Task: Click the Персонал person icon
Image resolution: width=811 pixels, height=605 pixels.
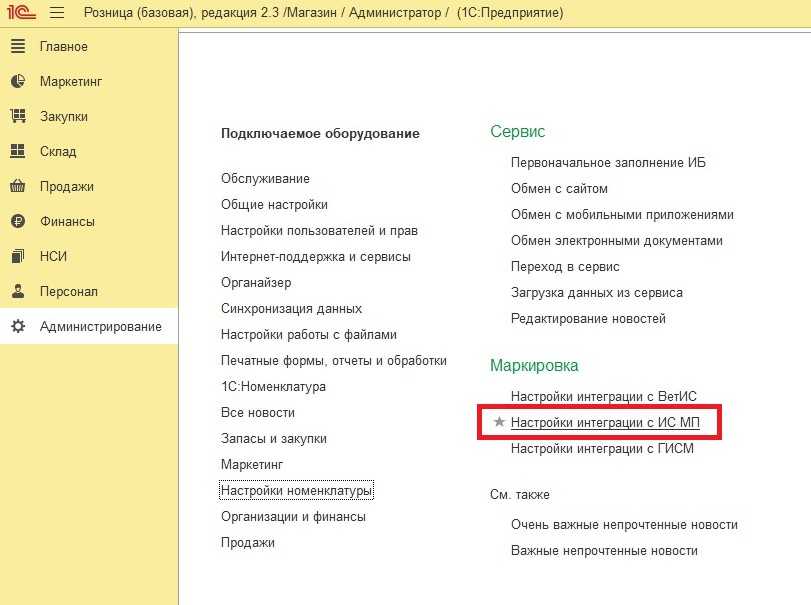Action: point(18,292)
